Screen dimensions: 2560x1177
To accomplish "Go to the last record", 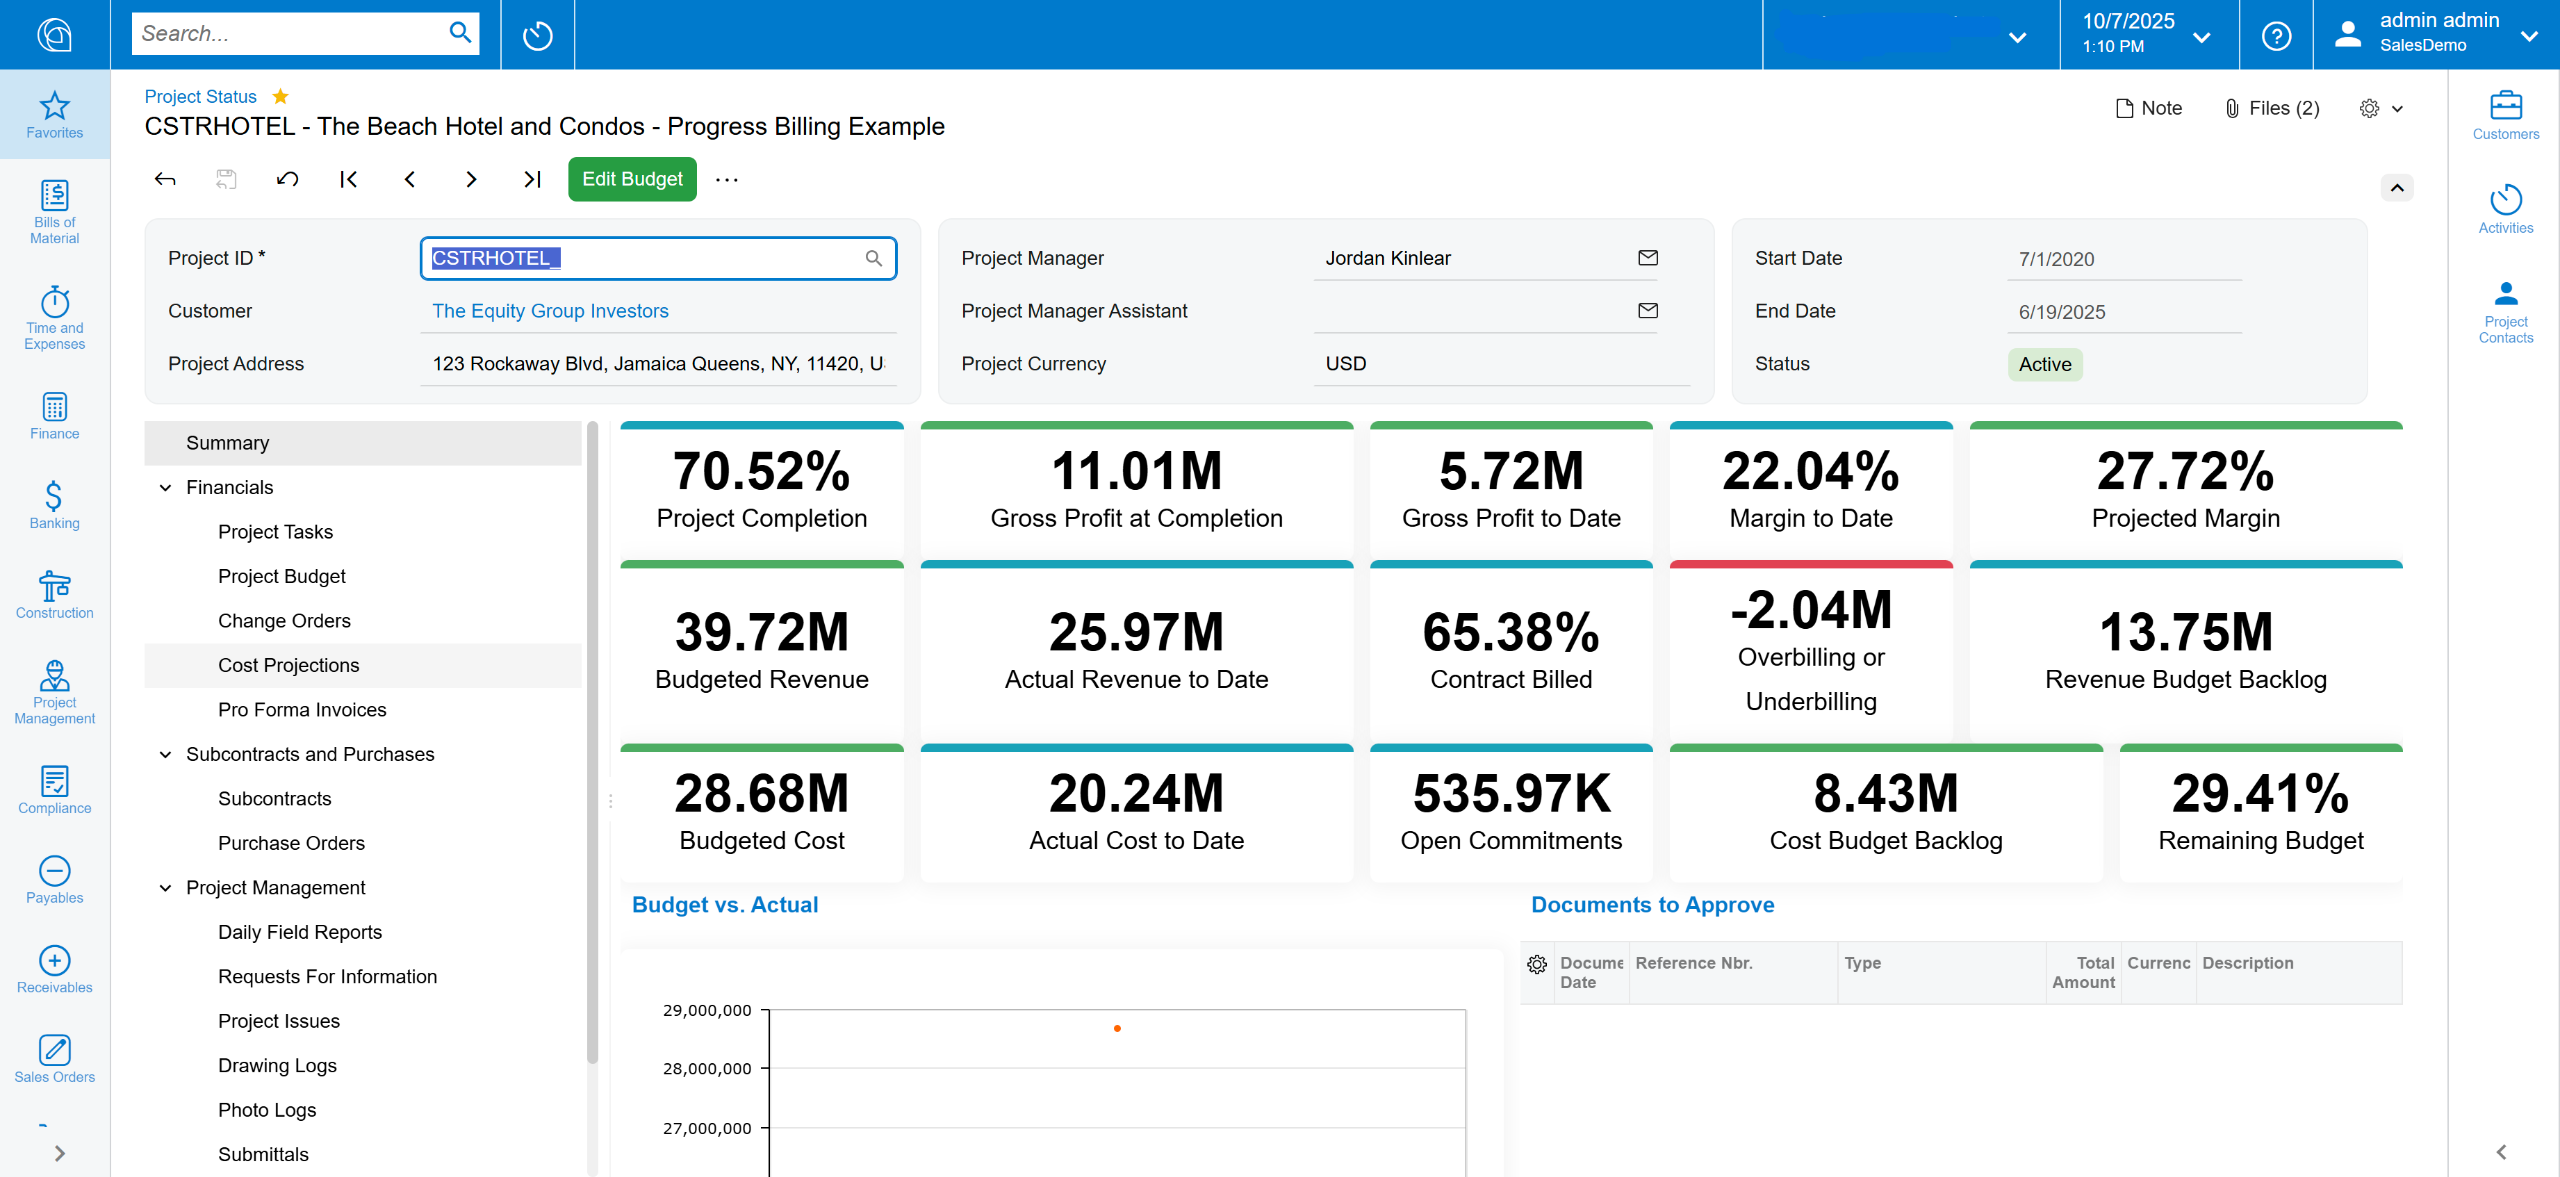I will (532, 179).
